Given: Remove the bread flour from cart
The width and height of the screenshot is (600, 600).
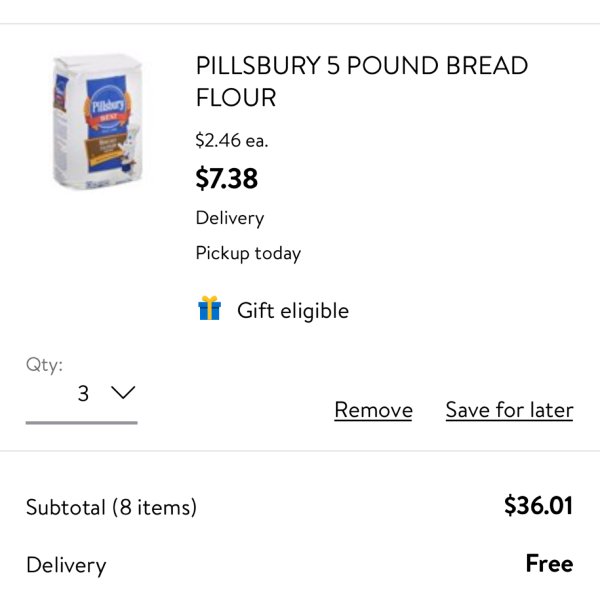Looking at the screenshot, I should click(x=373, y=410).
